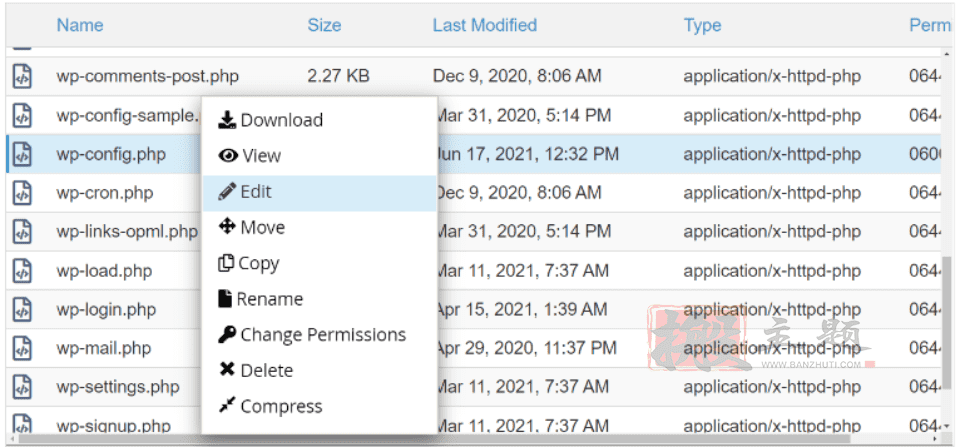Click the wp-login.php file icon

[22, 309]
